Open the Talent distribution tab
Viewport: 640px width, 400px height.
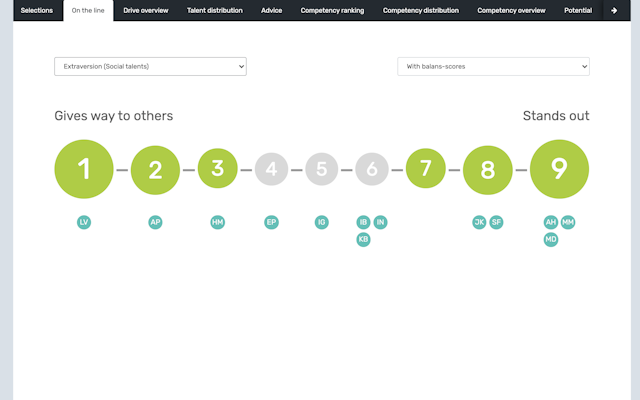click(x=214, y=10)
